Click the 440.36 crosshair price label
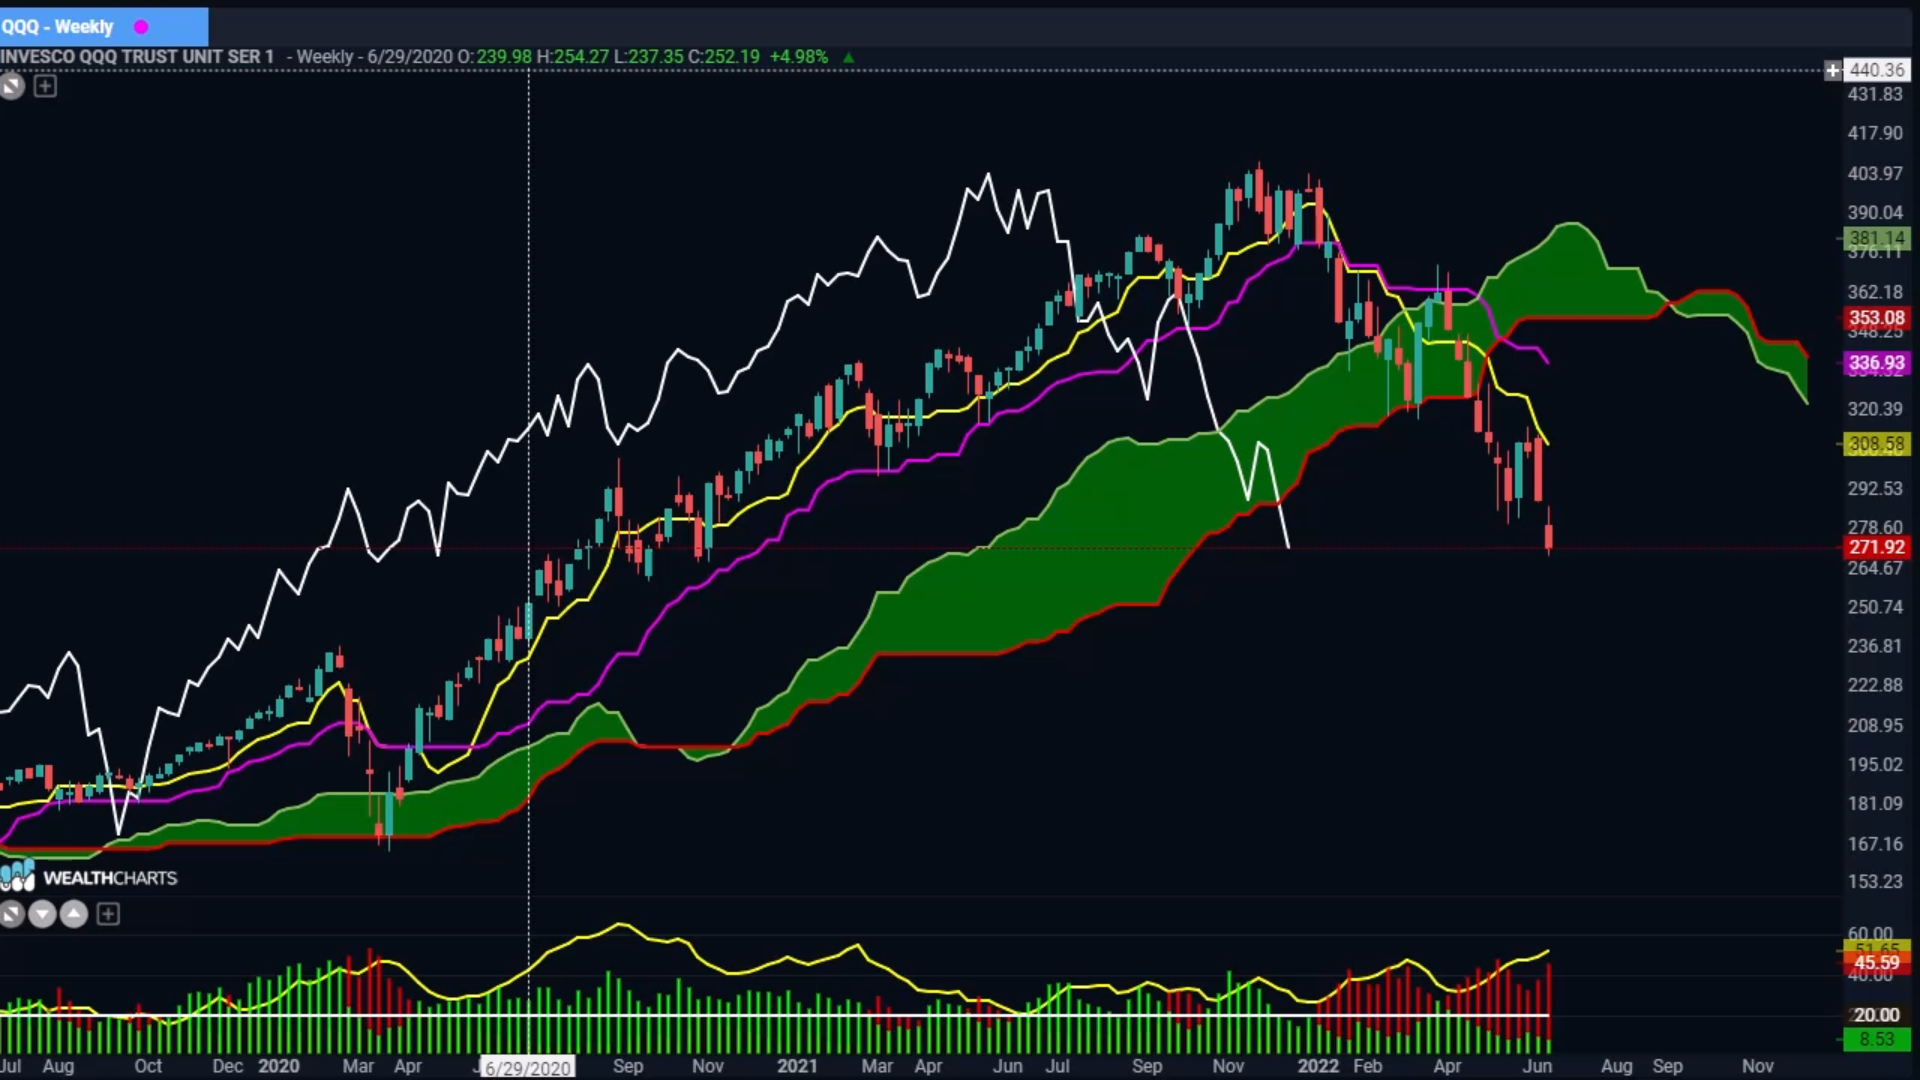 [x=1876, y=70]
